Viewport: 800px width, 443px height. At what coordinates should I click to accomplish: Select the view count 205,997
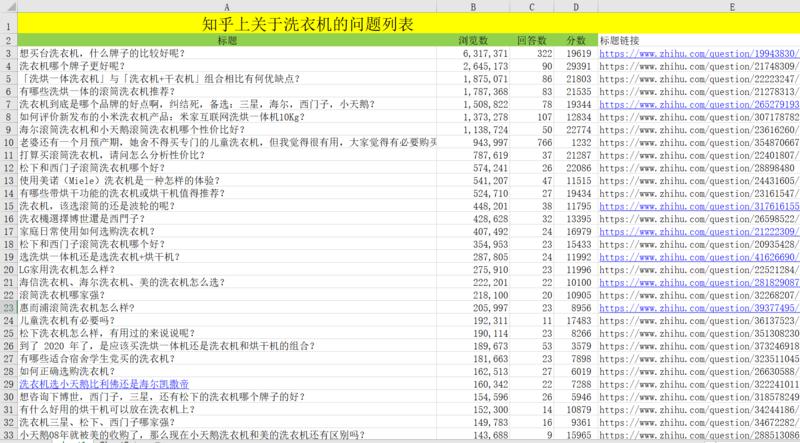tap(473, 308)
